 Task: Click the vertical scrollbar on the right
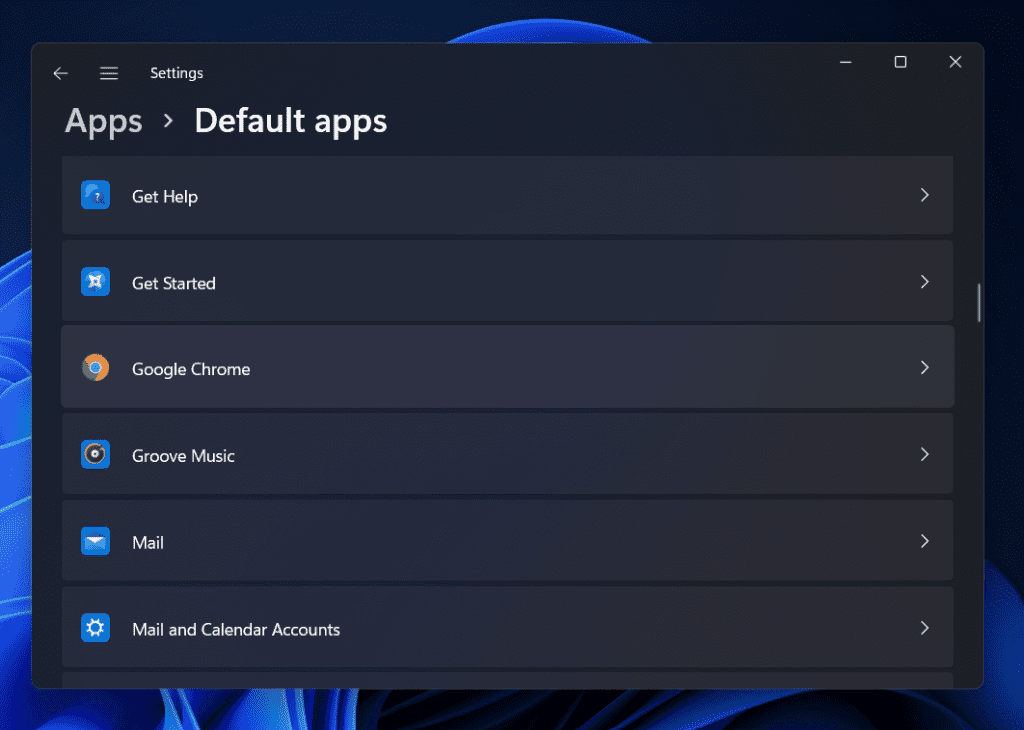[x=977, y=300]
